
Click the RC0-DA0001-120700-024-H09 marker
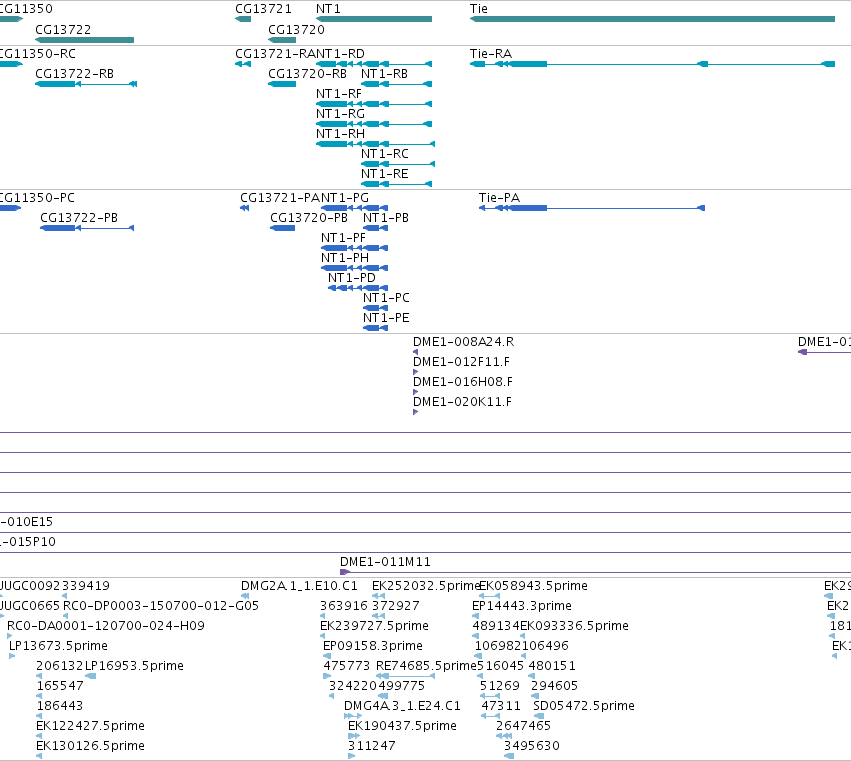9,636
